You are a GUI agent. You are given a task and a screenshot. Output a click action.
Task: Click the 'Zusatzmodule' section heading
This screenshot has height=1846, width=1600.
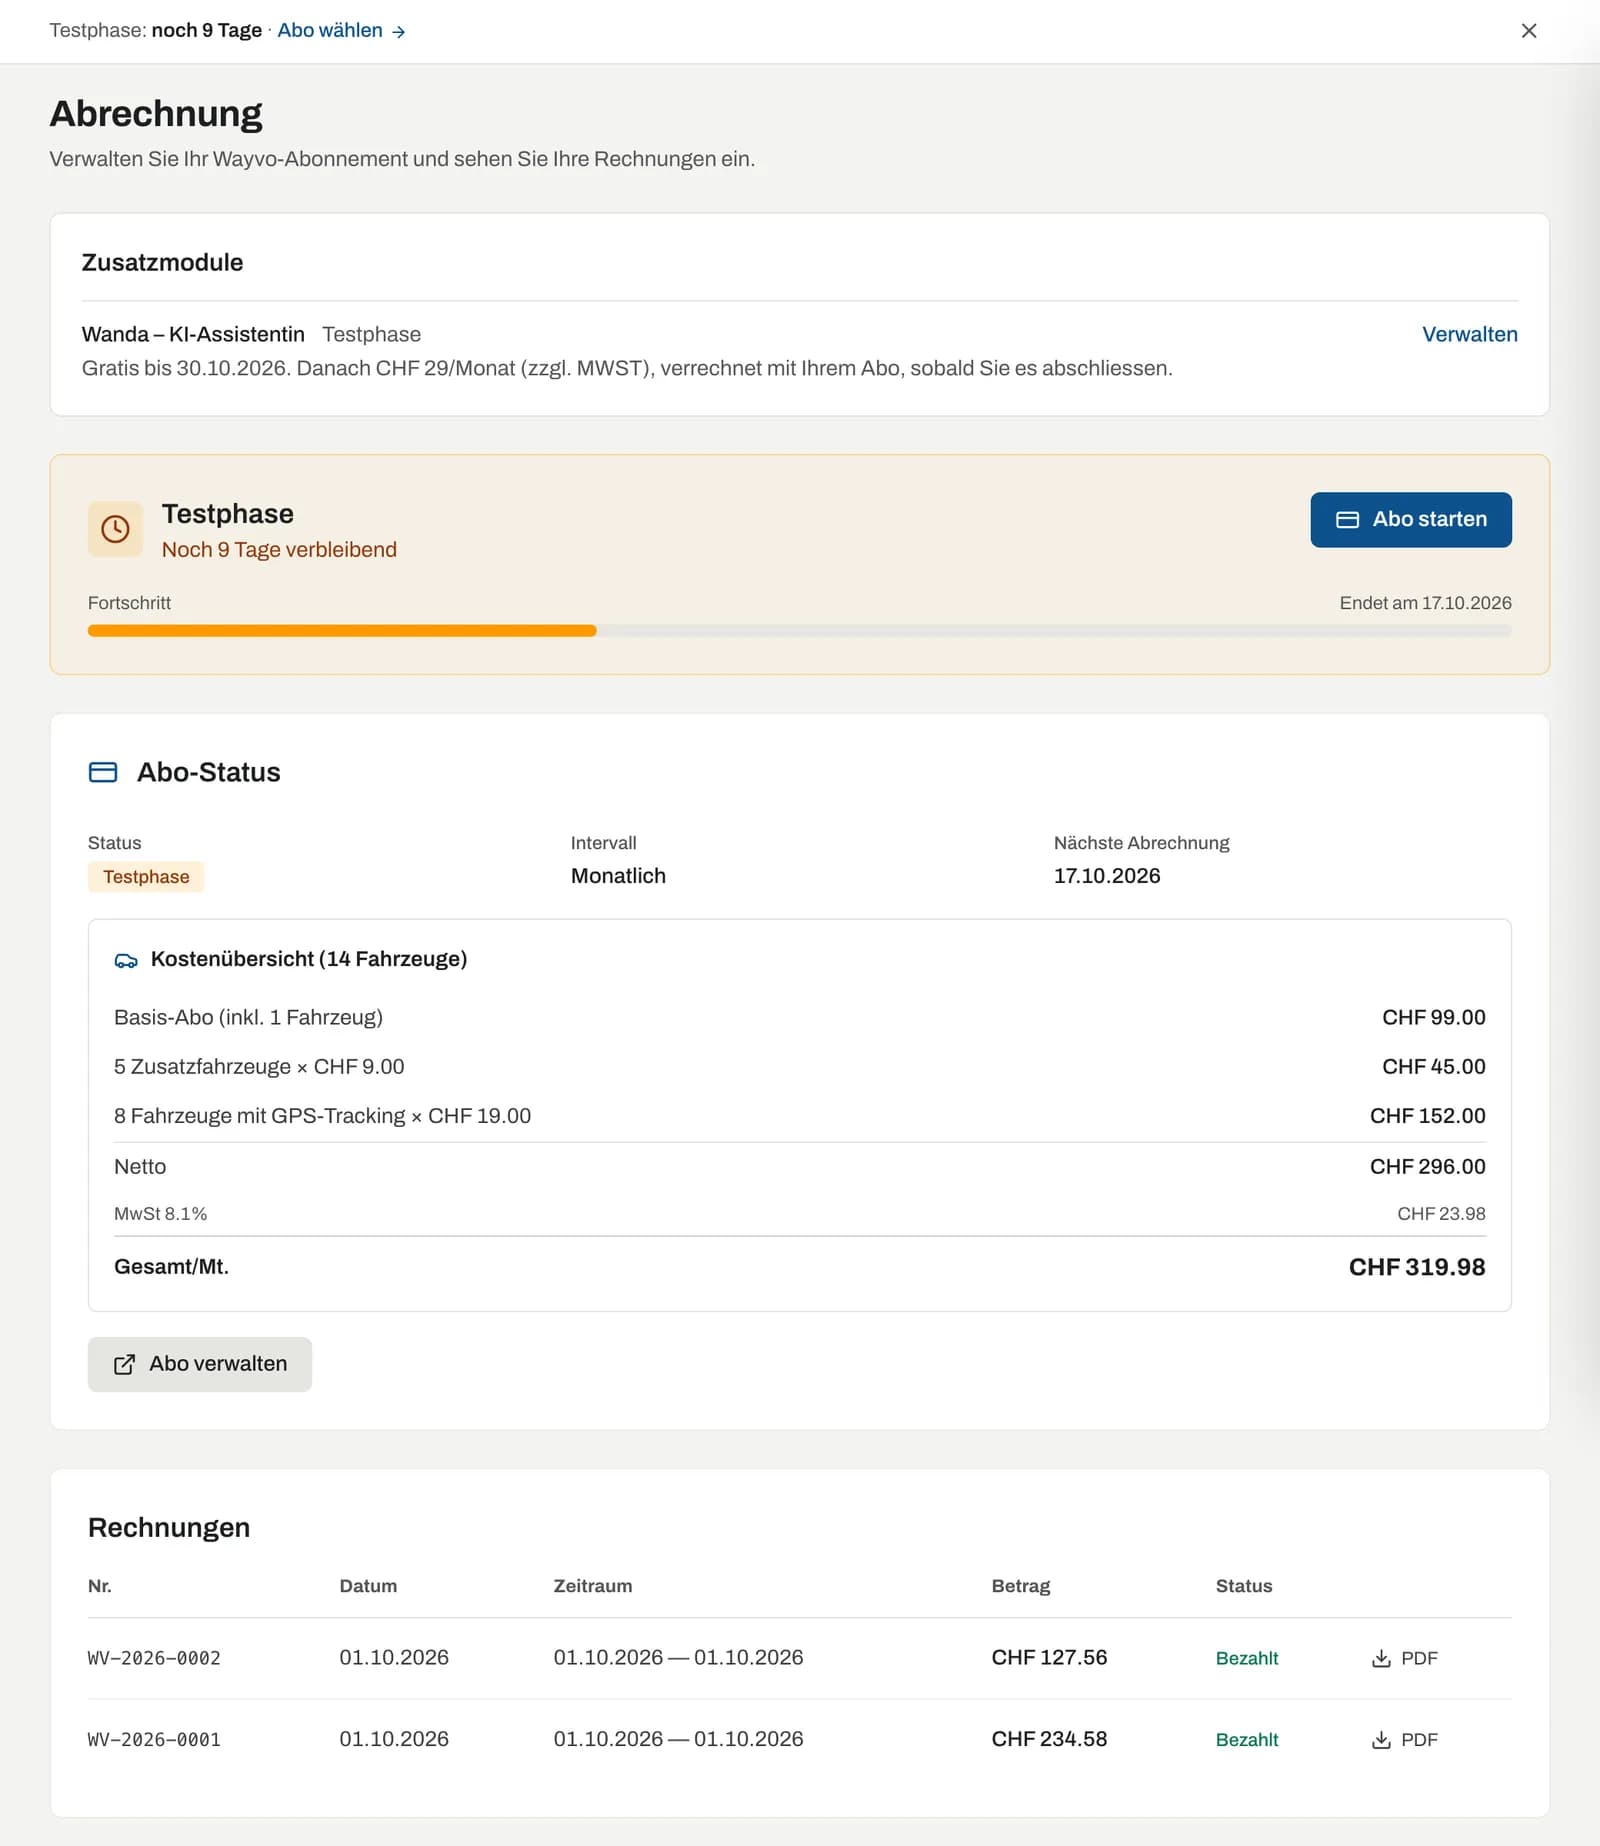(162, 263)
